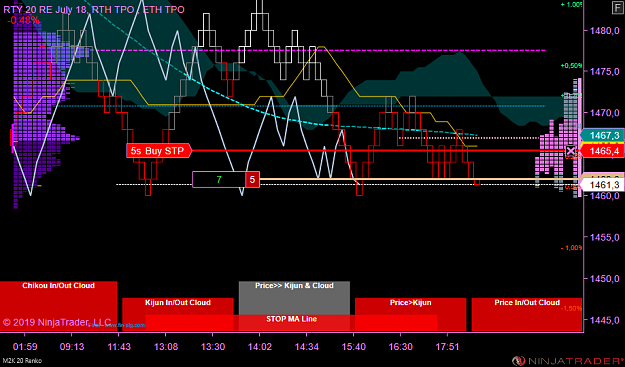Click the -0.48% change value
The image size is (625, 367).
tap(23, 20)
